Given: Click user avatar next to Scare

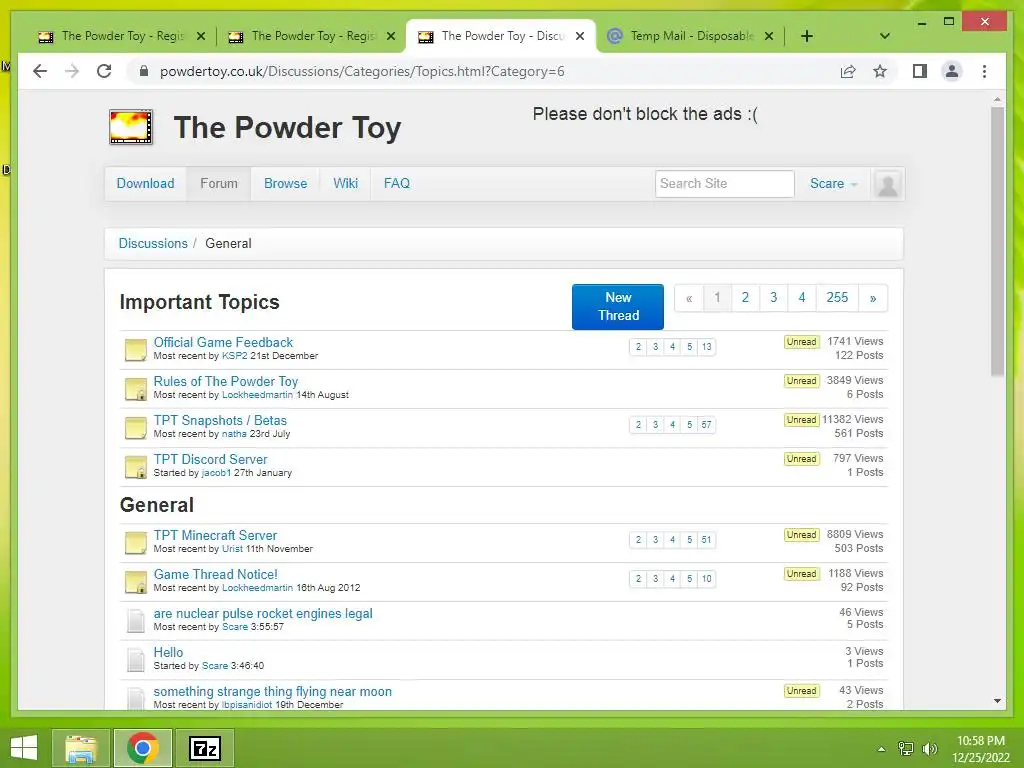Looking at the screenshot, I should pyautogui.click(x=887, y=184).
